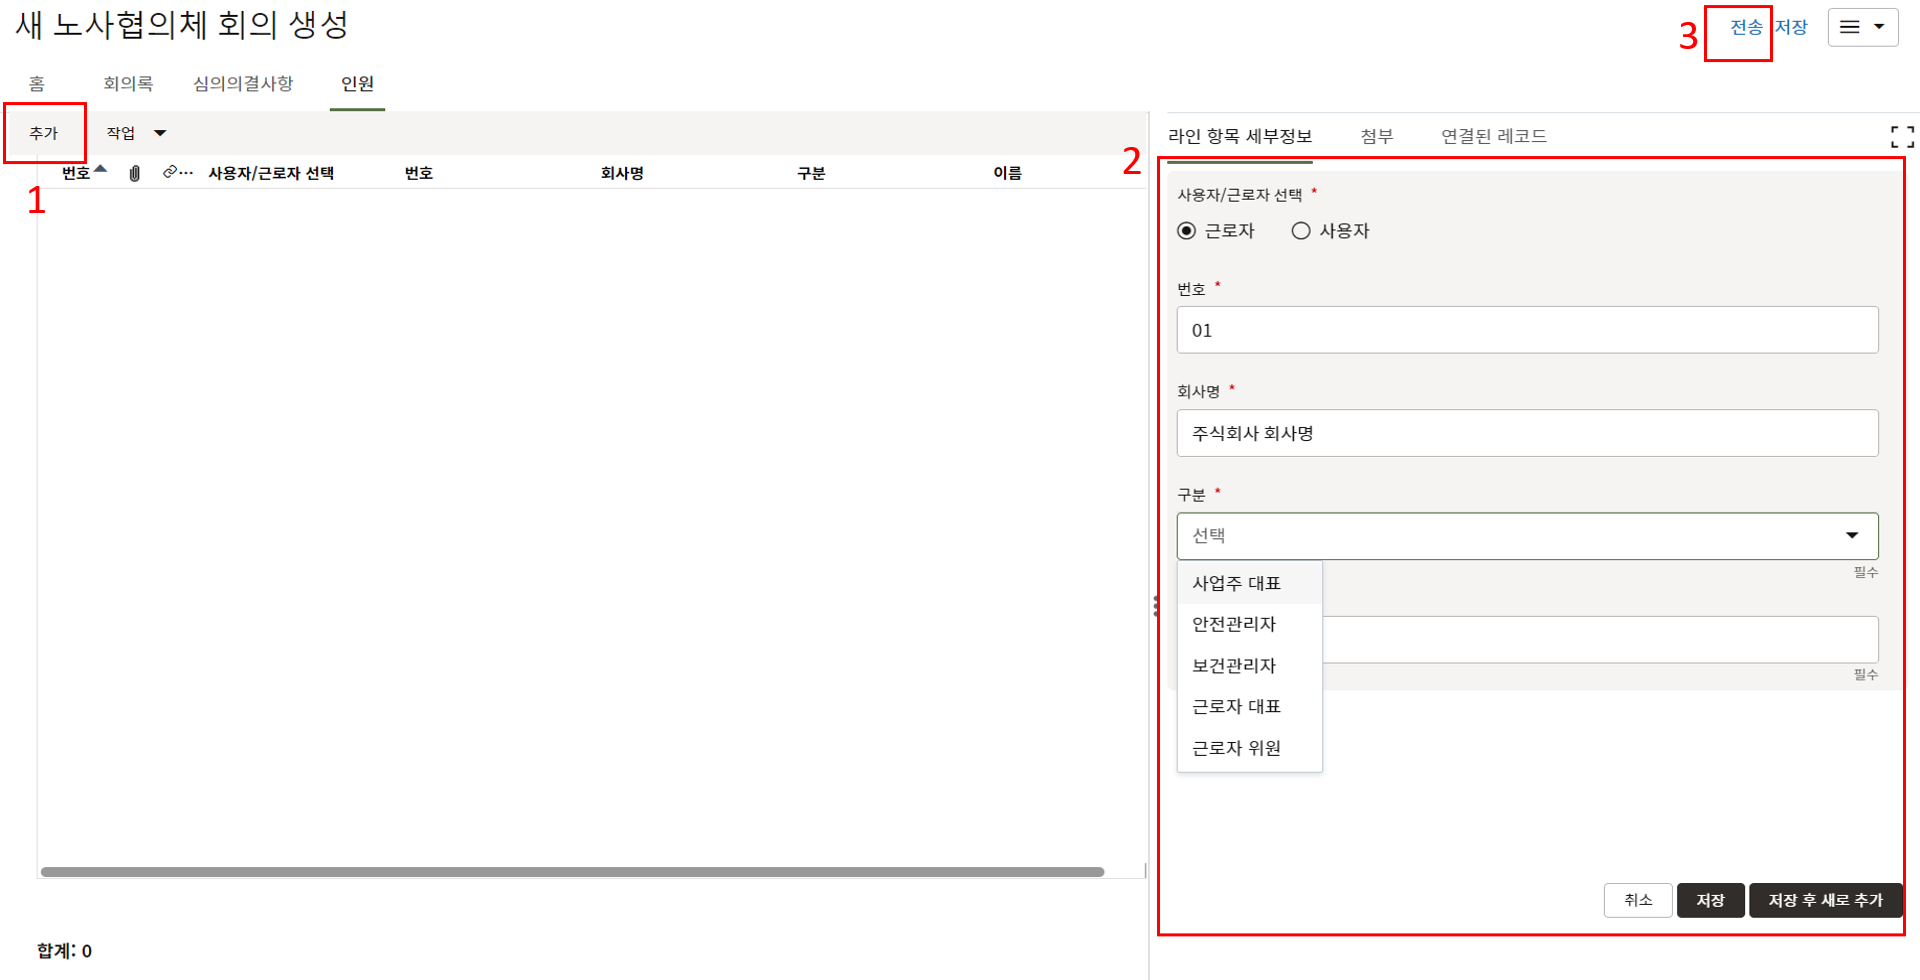Image resolution: width=1920 pixels, height=980 pixels.
Task: Open the 첨부 tab
Action: pos(1376,136)
